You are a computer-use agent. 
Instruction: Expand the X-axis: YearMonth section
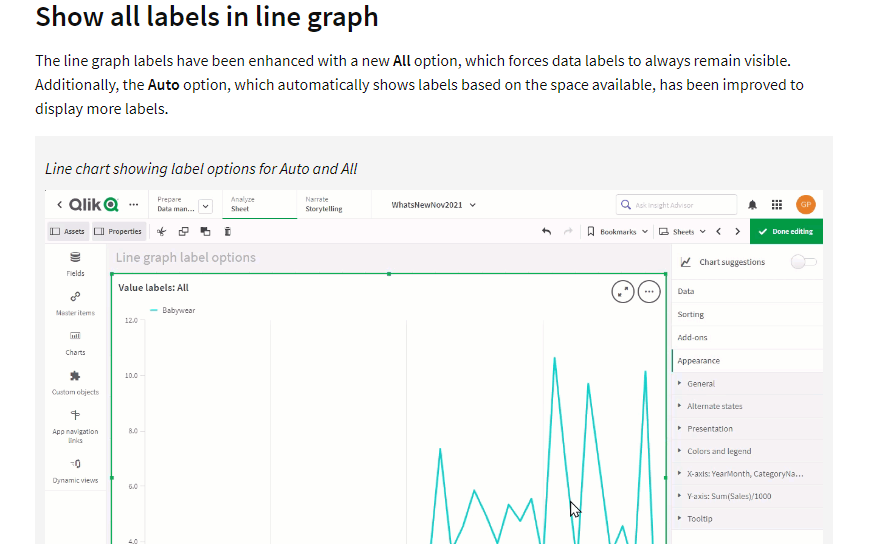click(x=747, y=473)
